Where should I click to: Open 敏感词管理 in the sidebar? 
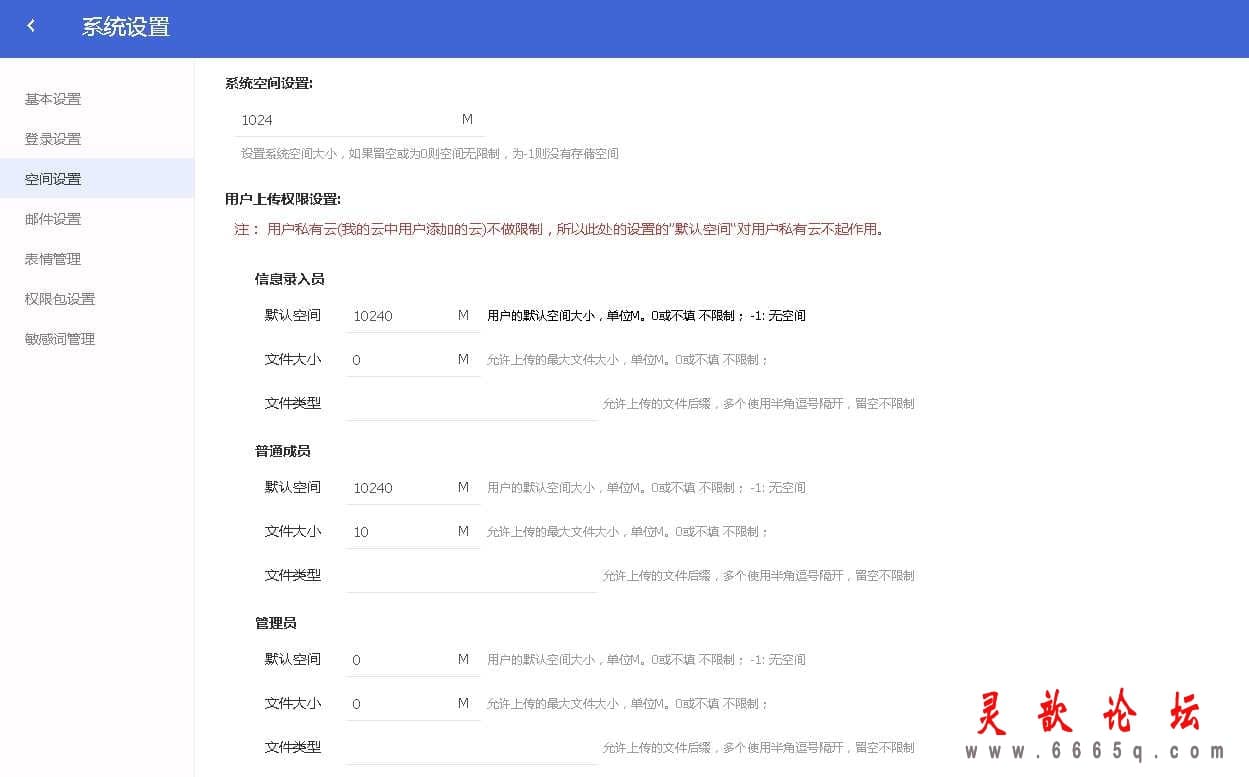pyautogui.click(x=97, y=339)
